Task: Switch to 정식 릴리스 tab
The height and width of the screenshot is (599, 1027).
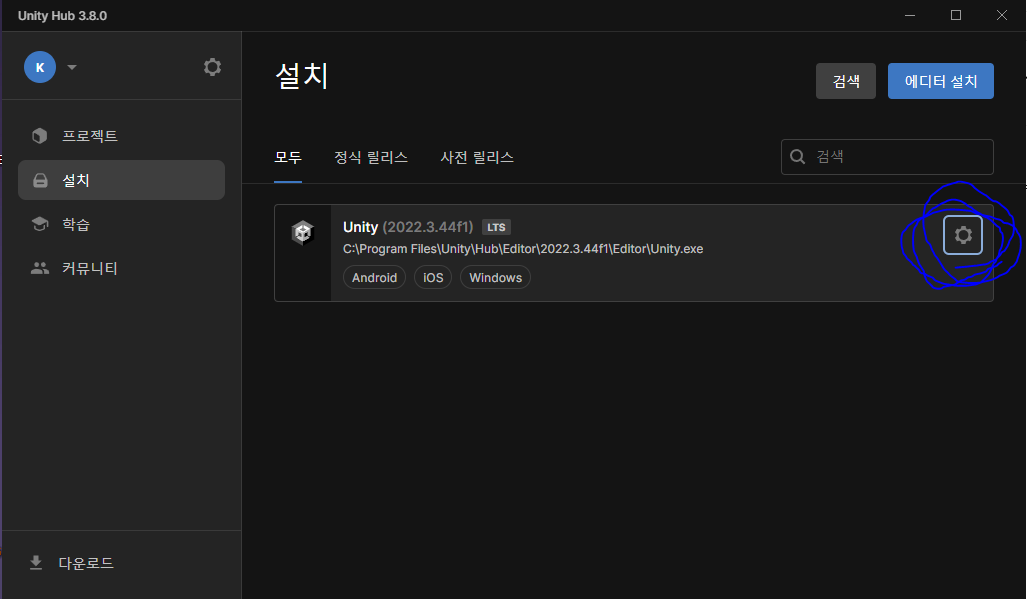Action: (371, 158)
